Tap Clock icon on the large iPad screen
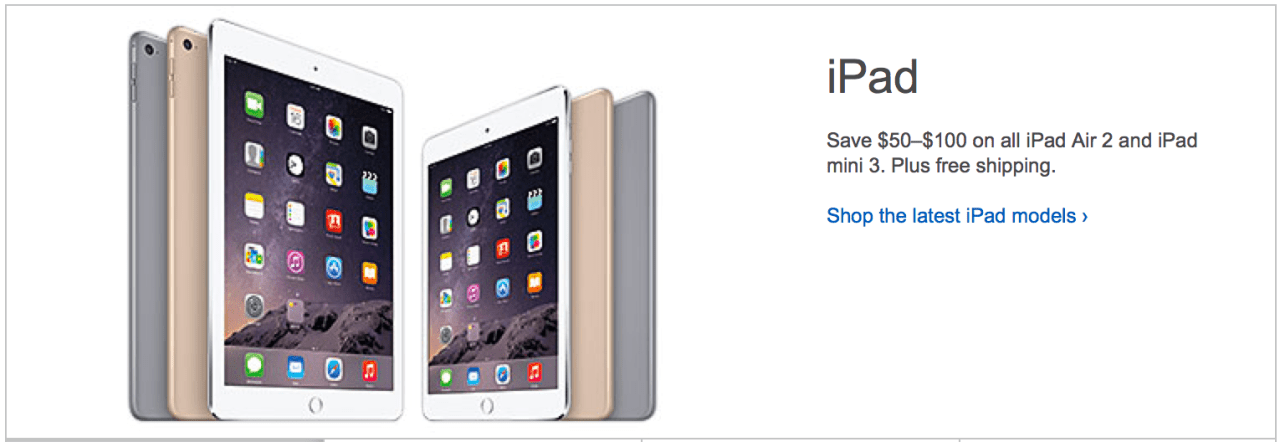This screenshot has width=1280, height=442. tap(294, 165)
